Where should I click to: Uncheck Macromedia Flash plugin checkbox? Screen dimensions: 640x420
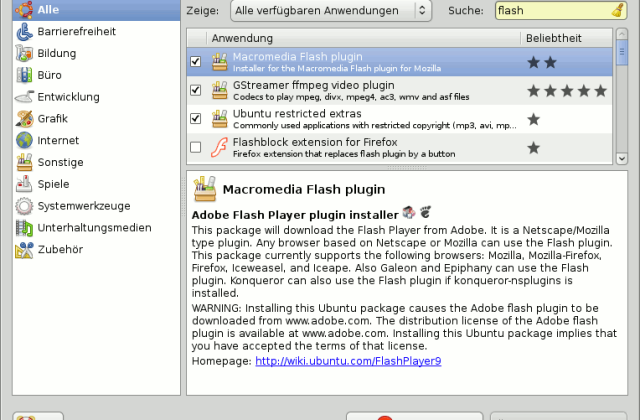[x=196, y=62]
